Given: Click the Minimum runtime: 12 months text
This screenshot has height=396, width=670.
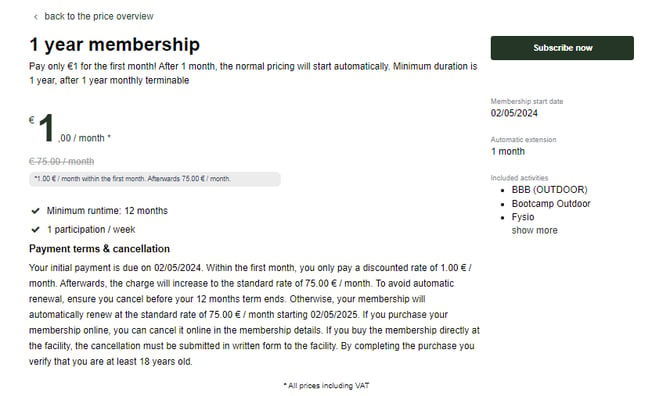Looking at the screenshot, I should pyautogui.click(x=107, y=211).
